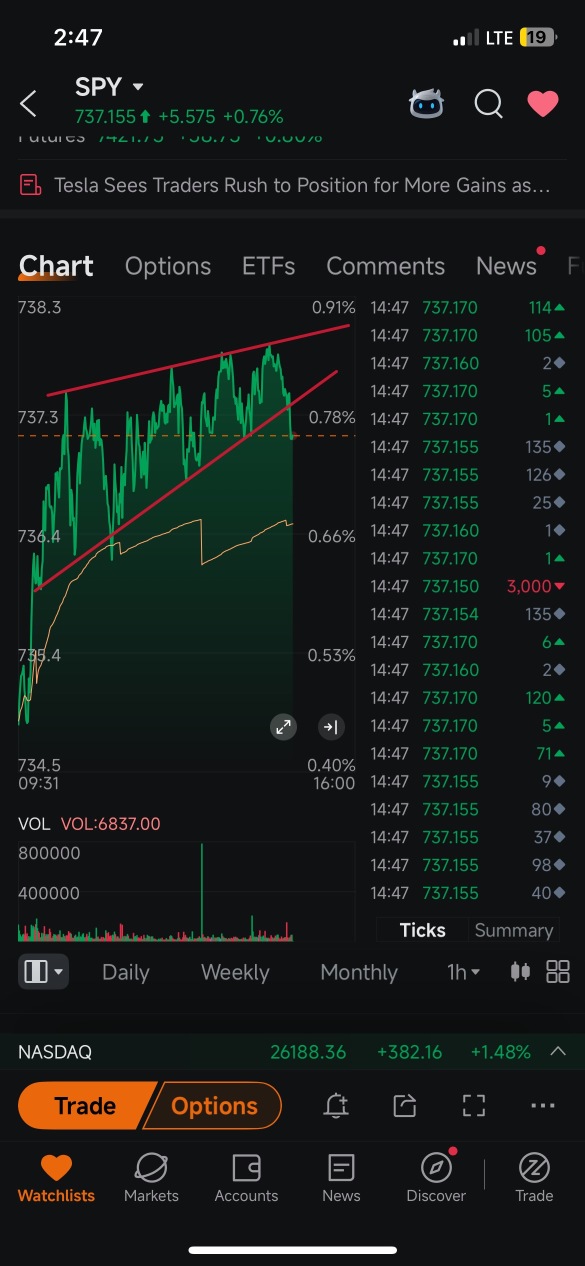This screenshot has width=585, height=1266.
Task: Open the SPY ticker switcher dropdown
Action: (110, 87)
